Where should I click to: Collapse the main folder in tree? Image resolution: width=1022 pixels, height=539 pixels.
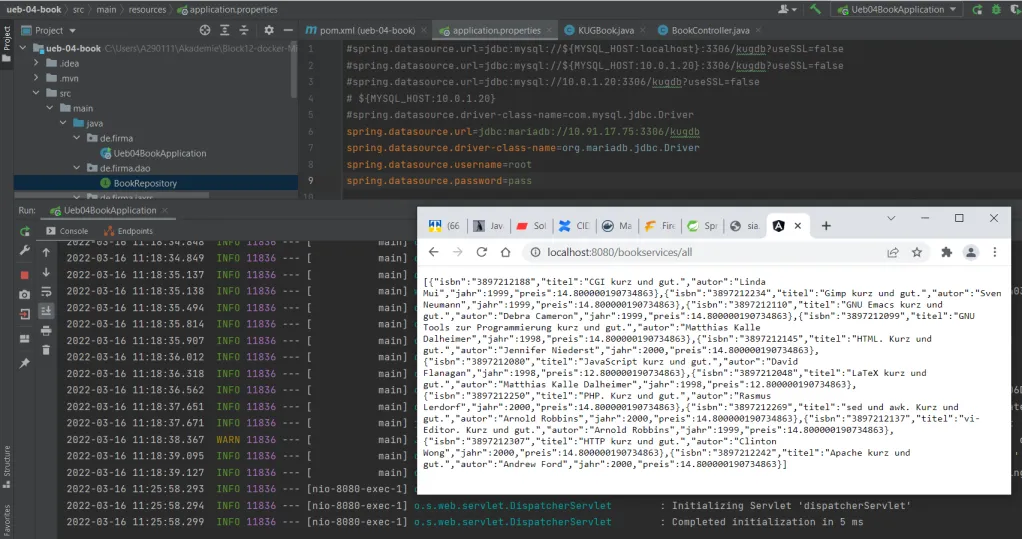coord(50,108)
